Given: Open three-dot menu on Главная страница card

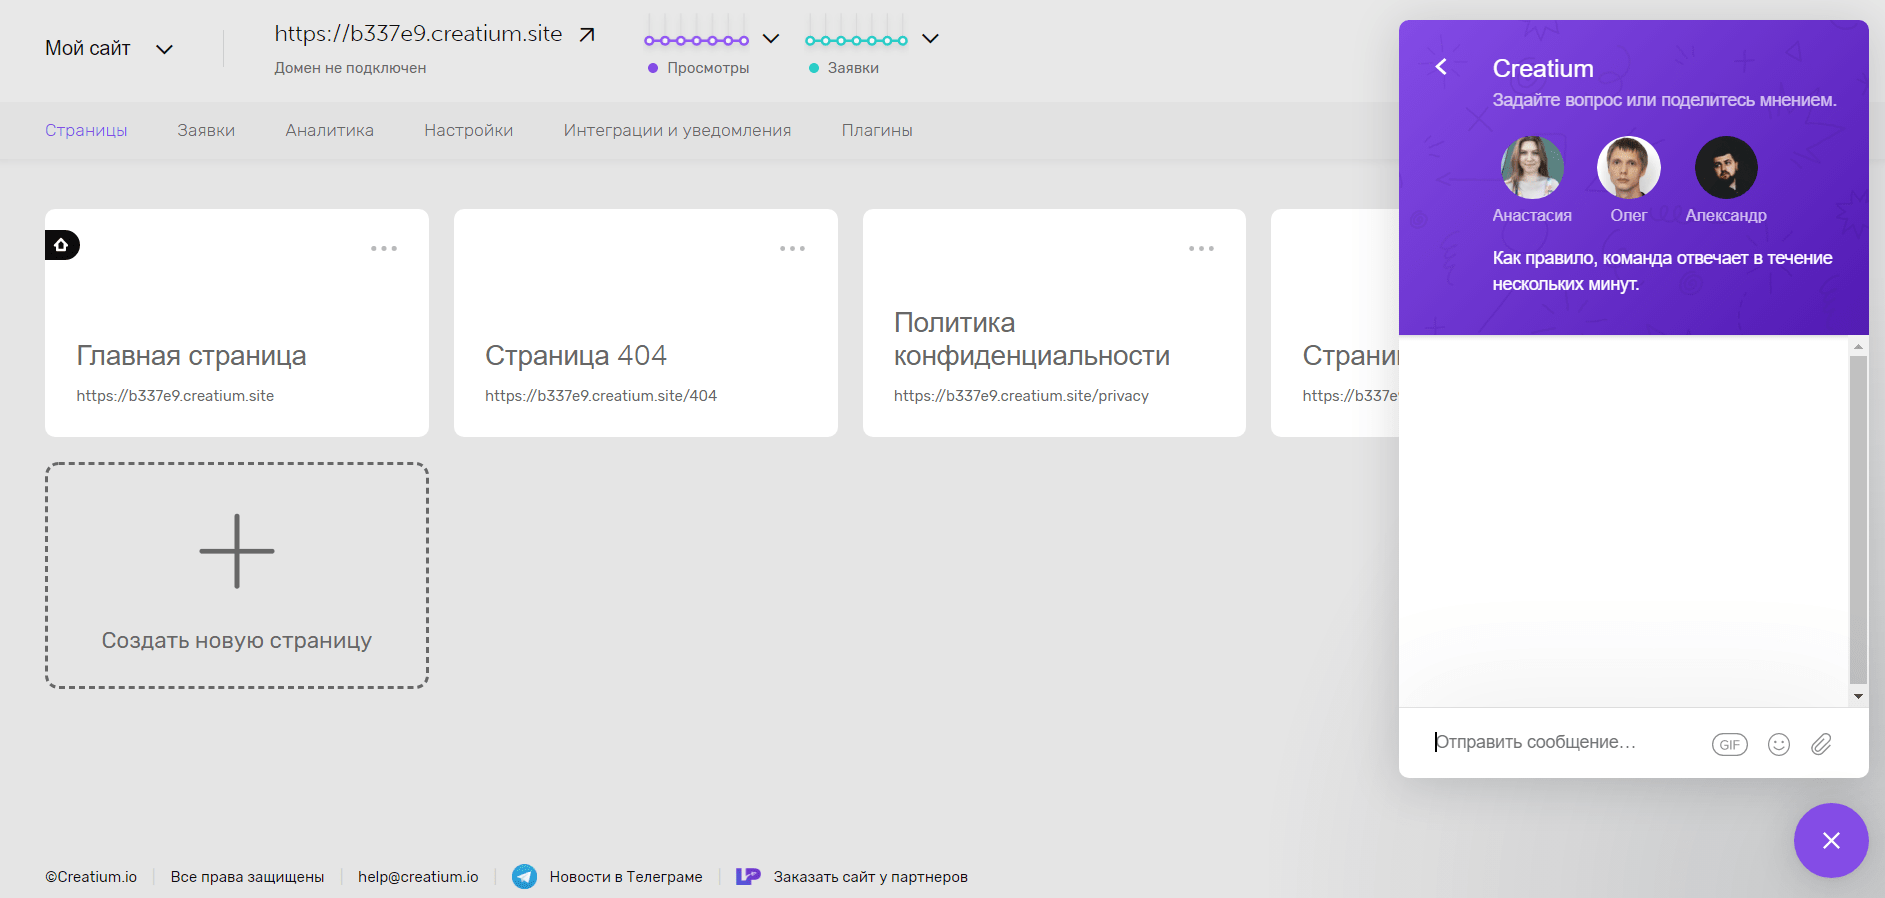Looking at the screenshot, I should point(384,248).
